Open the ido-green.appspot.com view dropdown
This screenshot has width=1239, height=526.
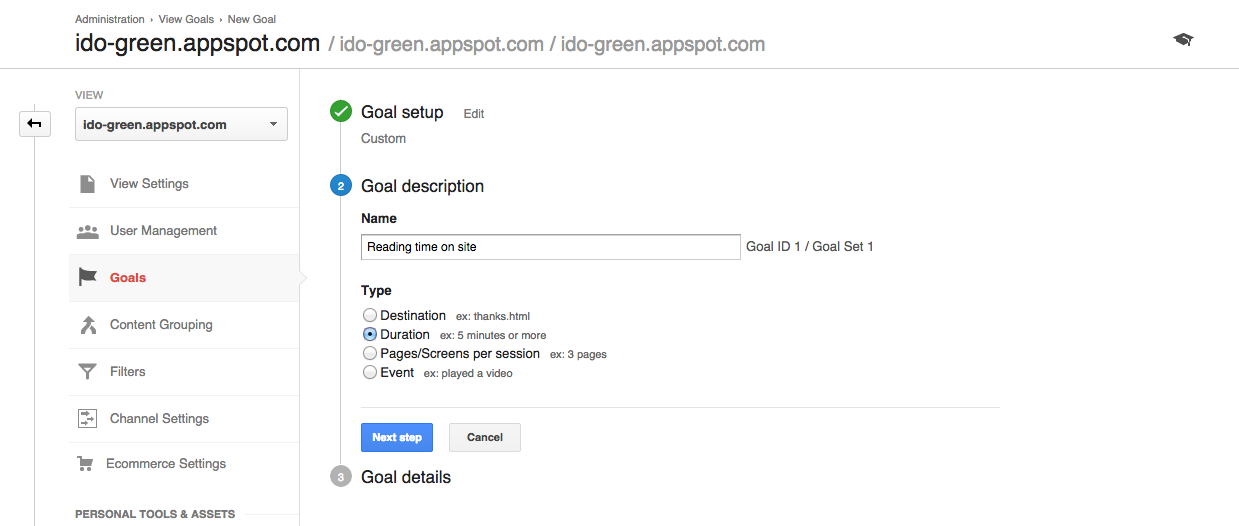181,125
